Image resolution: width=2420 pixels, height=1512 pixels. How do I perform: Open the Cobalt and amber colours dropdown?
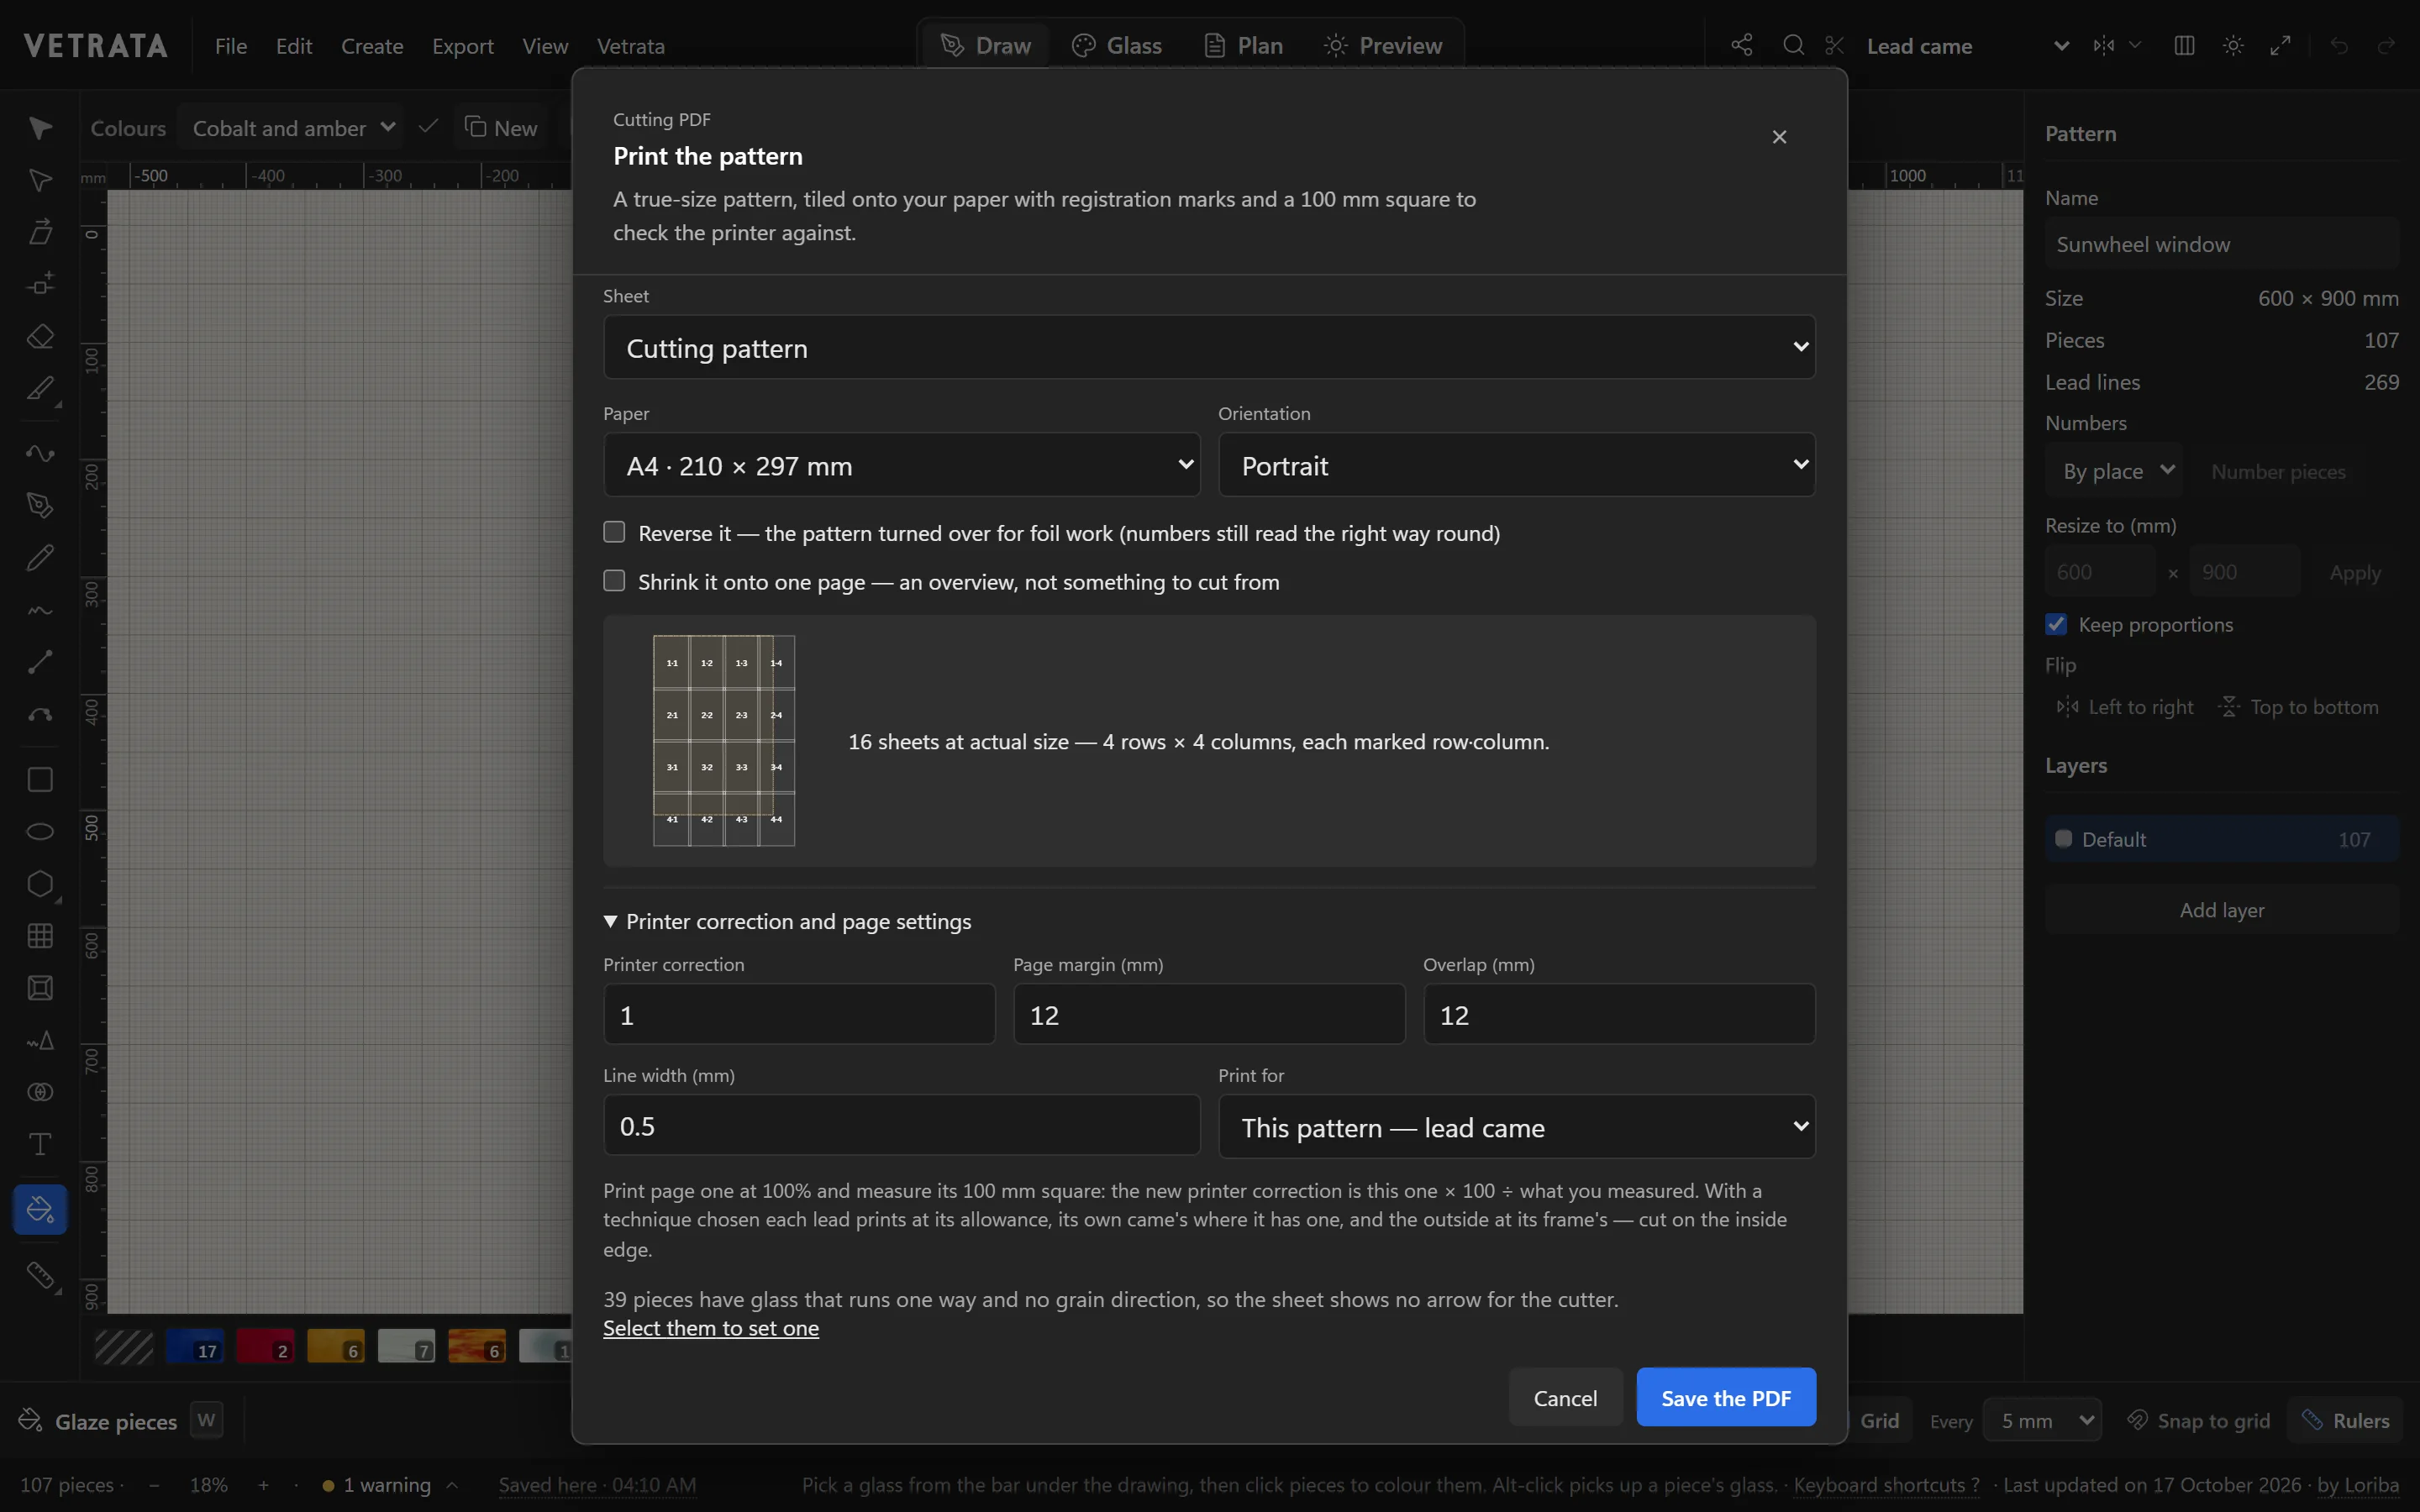pos(292,128)
